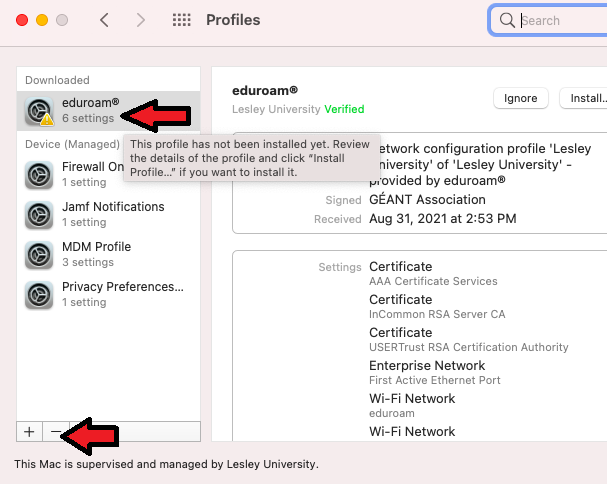Click the Downloaded section header

click(57, 80)
